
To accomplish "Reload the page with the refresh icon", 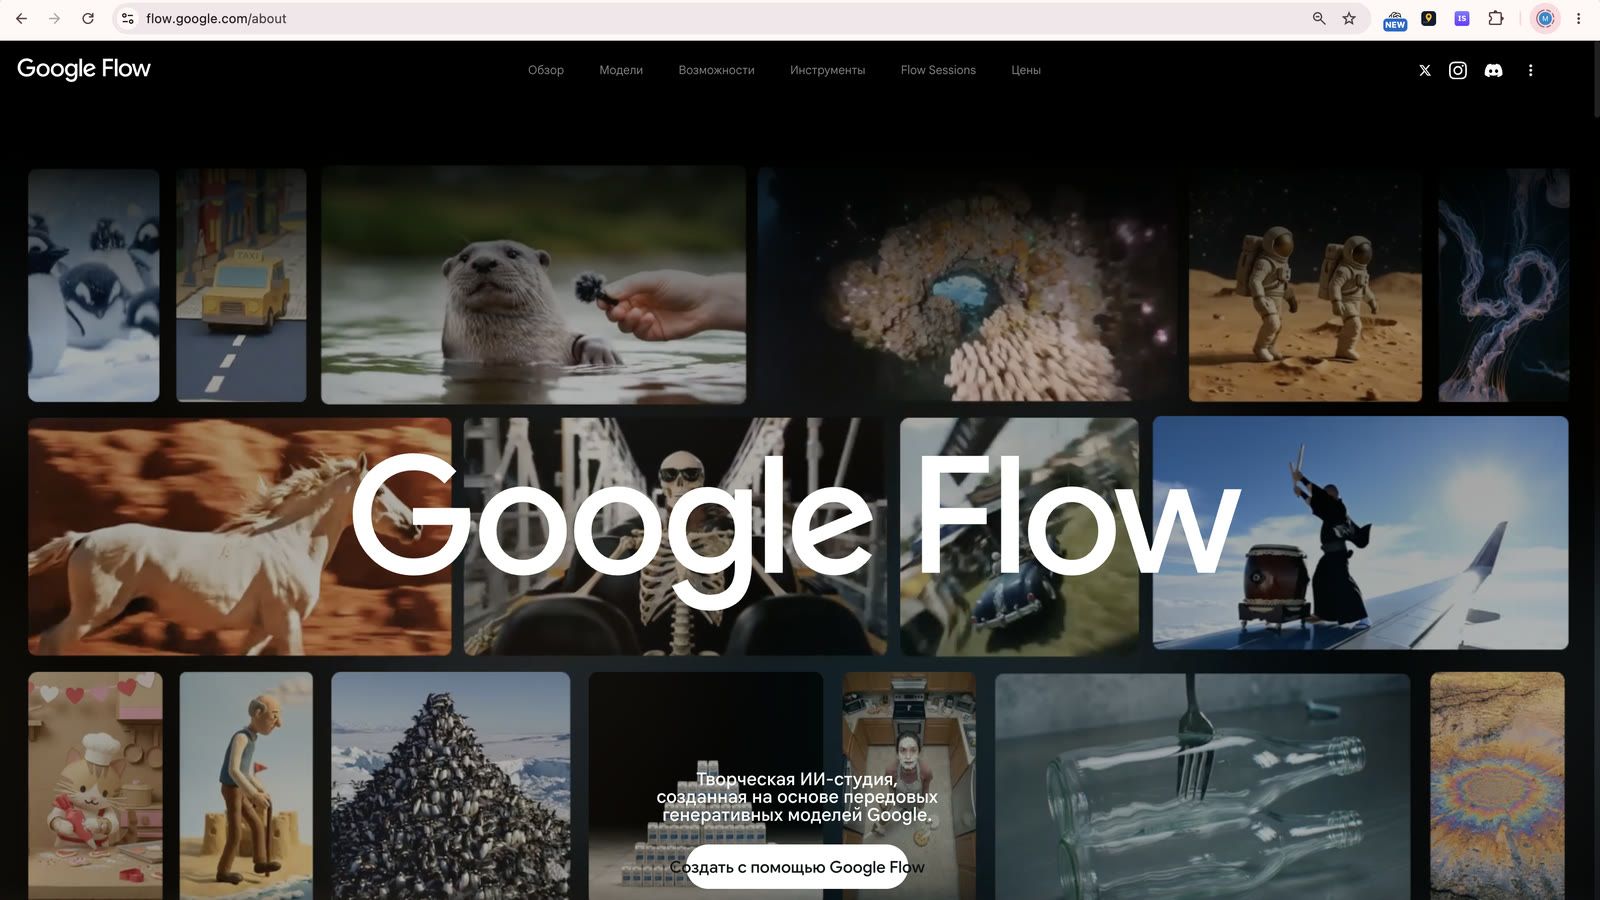I will [88, 18].
